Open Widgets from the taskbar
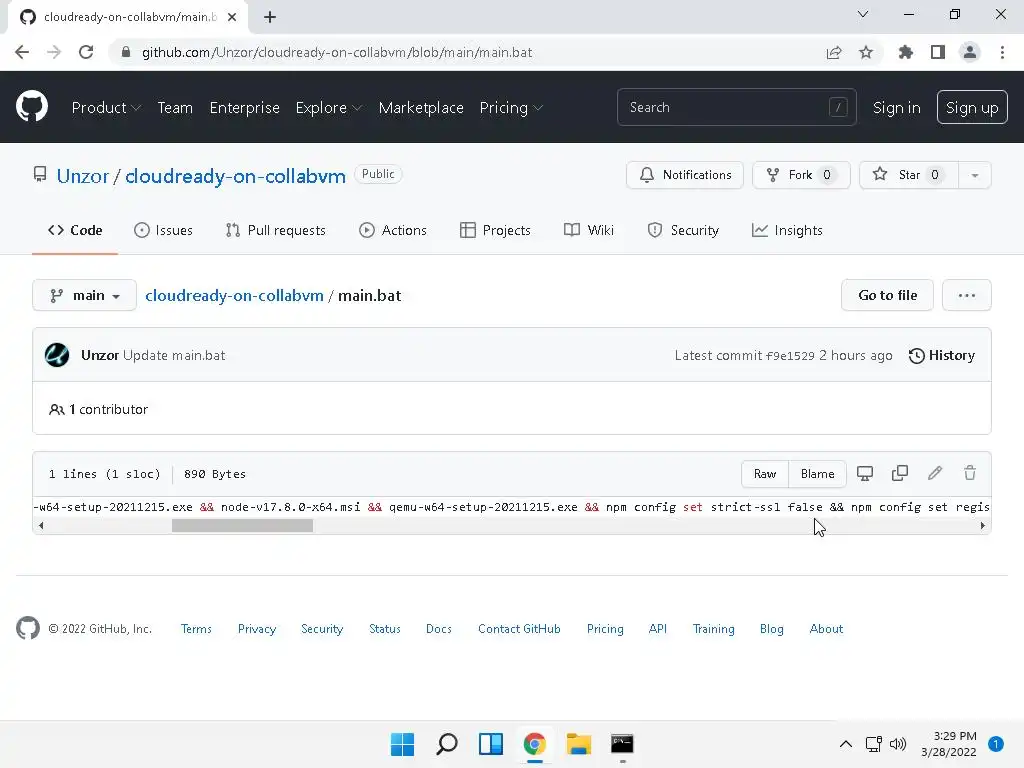Screen dimensions: 1024x768 click(x=490, y=744)
